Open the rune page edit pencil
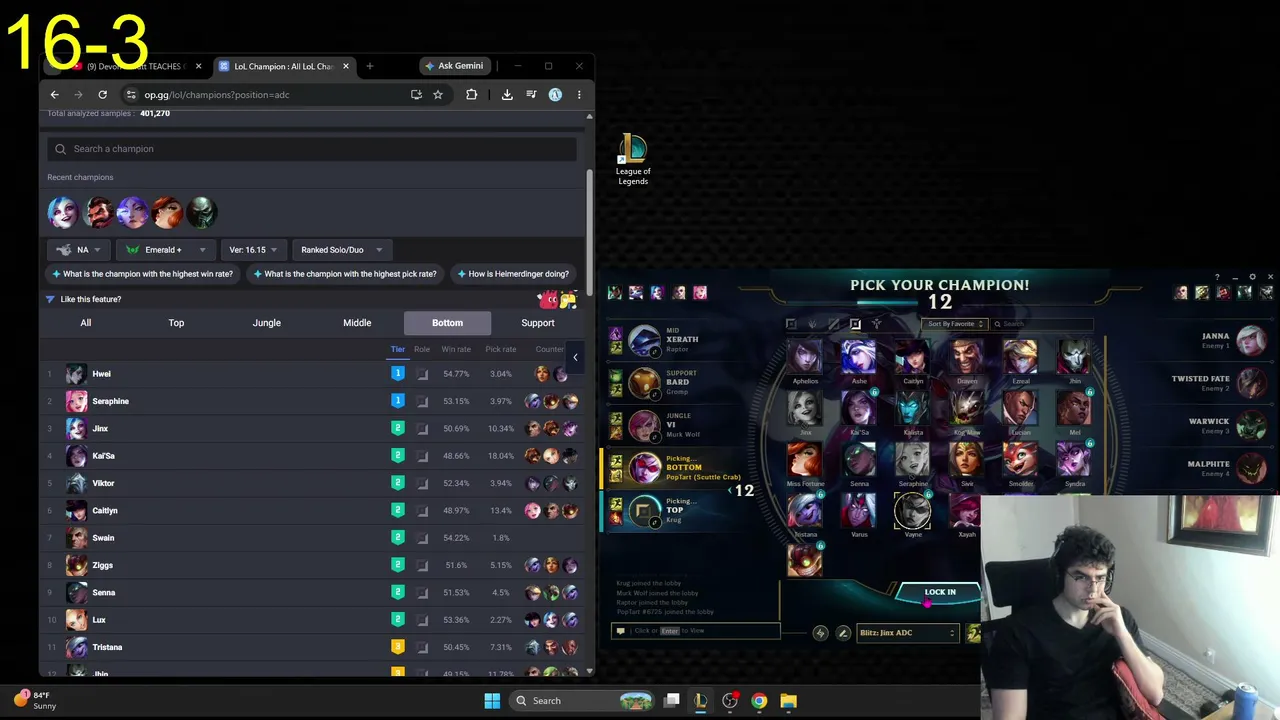Screen dimensions: 1280x720 (843, 633)
